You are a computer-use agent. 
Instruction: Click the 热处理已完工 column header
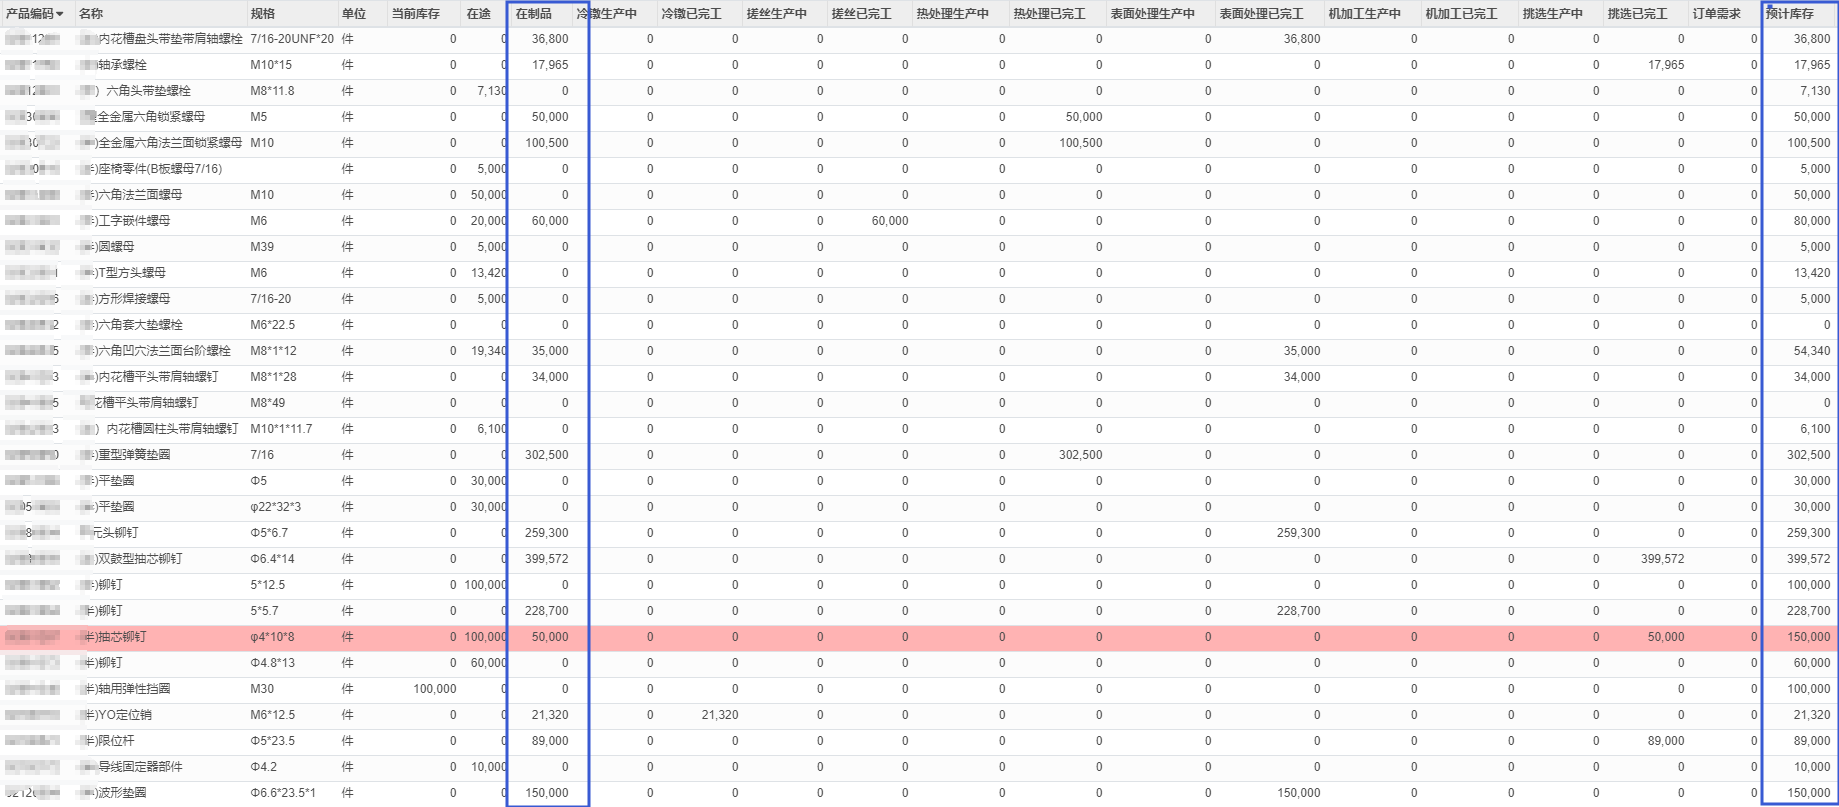coord(1049,14)
